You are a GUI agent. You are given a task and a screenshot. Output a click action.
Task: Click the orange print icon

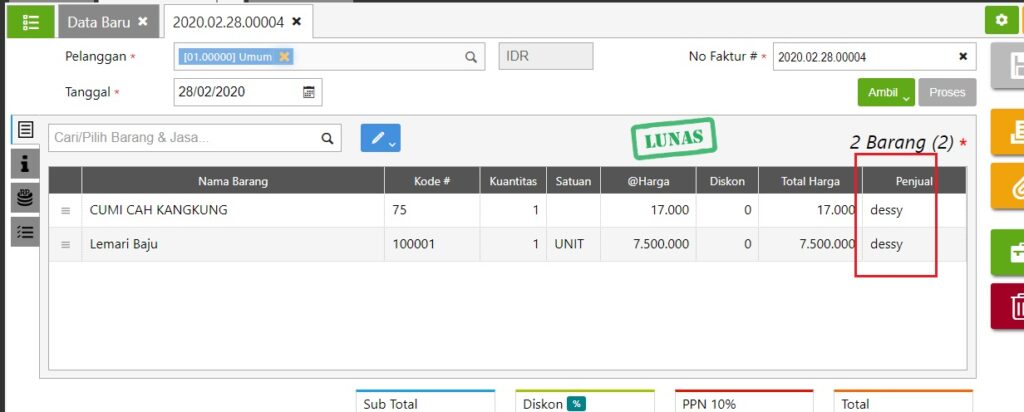[1012, 131]
